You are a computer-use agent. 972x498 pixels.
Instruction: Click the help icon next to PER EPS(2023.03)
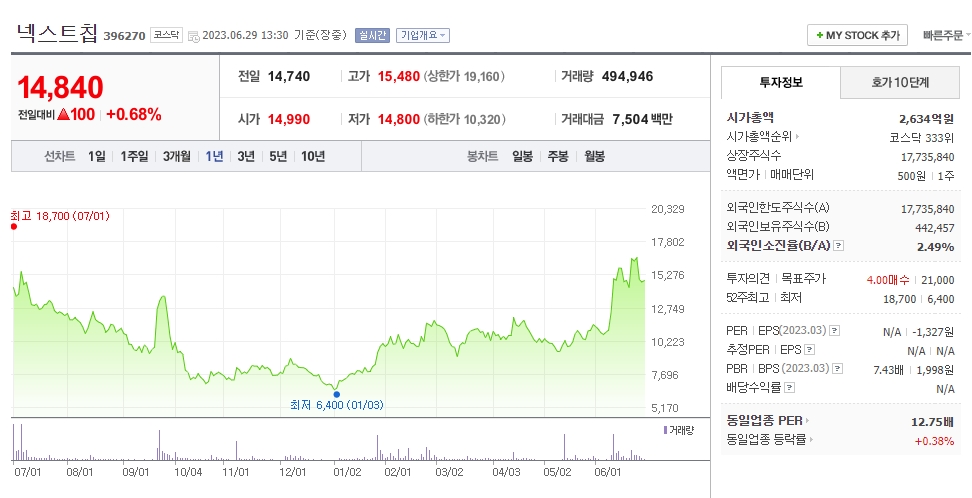[x=835, y=331]
